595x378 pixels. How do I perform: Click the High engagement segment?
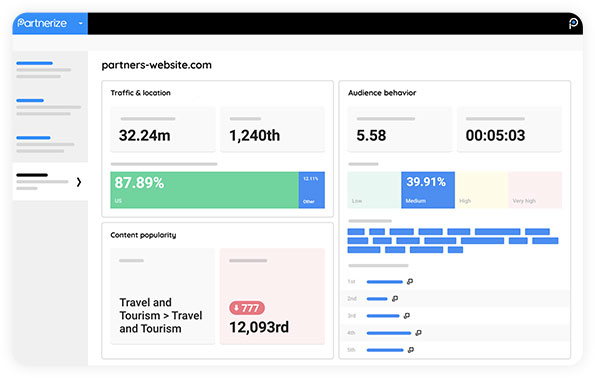[482, 190]
